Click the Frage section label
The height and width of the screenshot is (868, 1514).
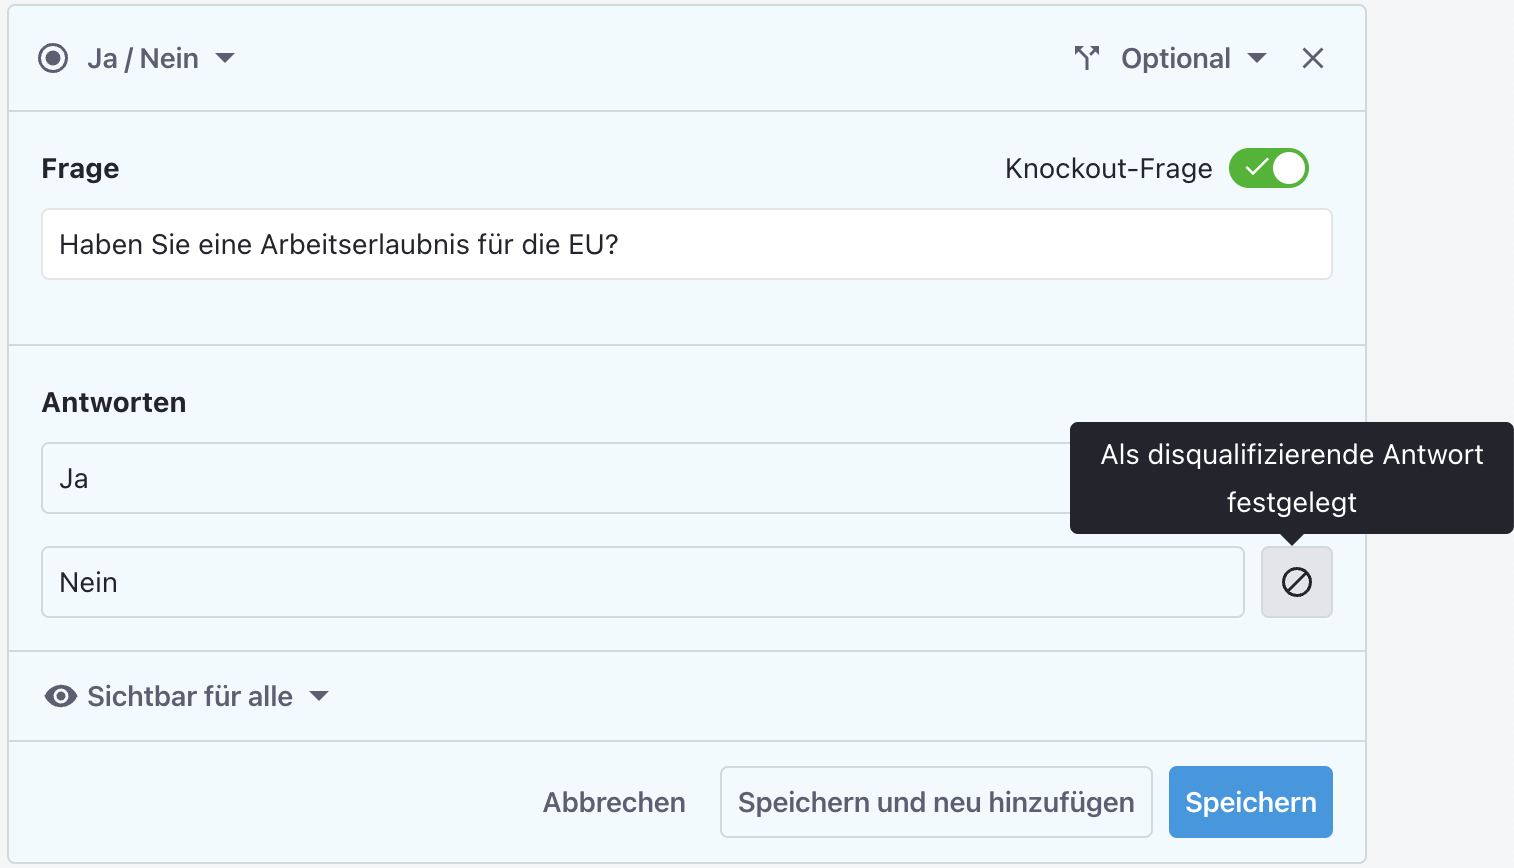click(80, 168)
